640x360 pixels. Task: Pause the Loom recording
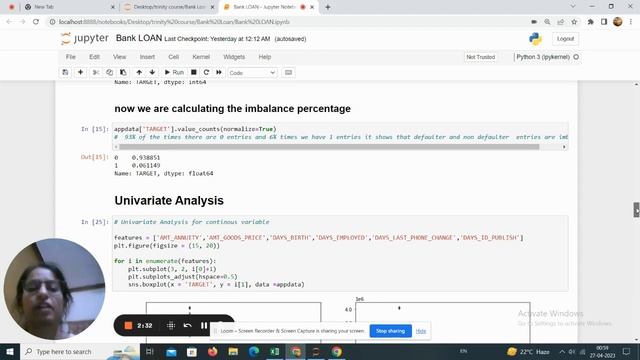[204, 325]
